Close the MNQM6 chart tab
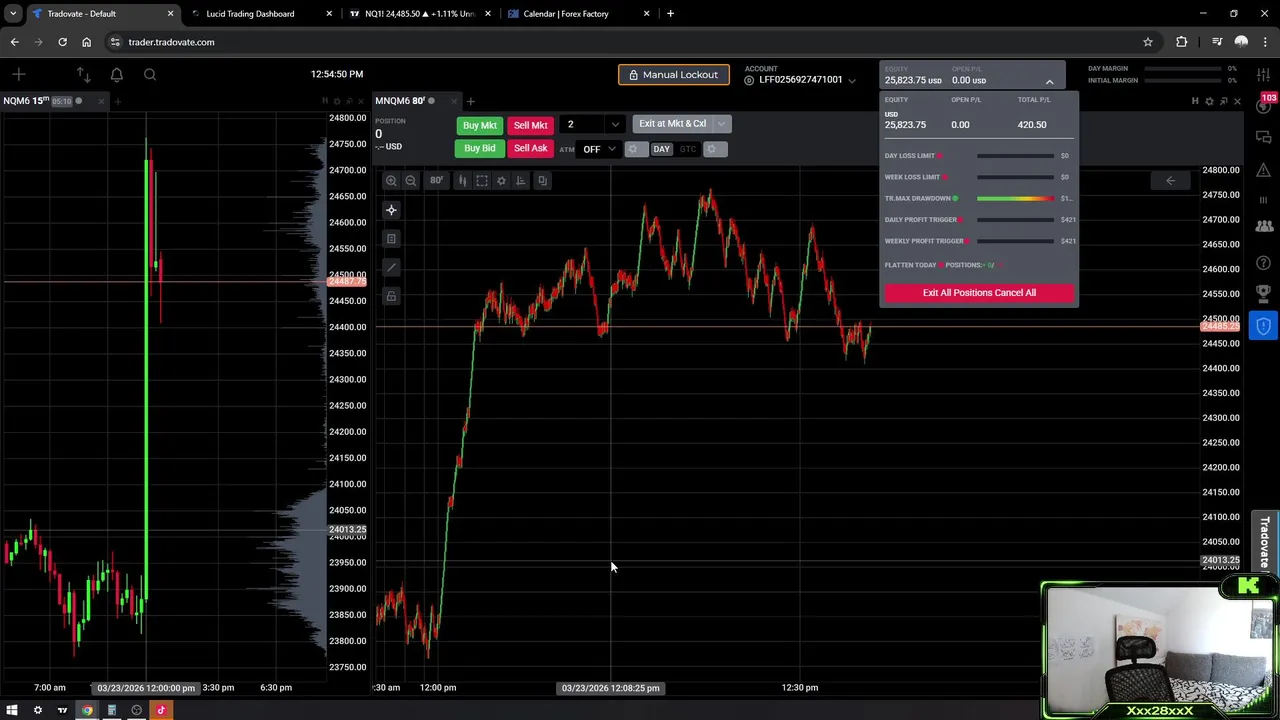Image resolution: width=1280 pixels, height=720 pixels. [x=453, y=101]
